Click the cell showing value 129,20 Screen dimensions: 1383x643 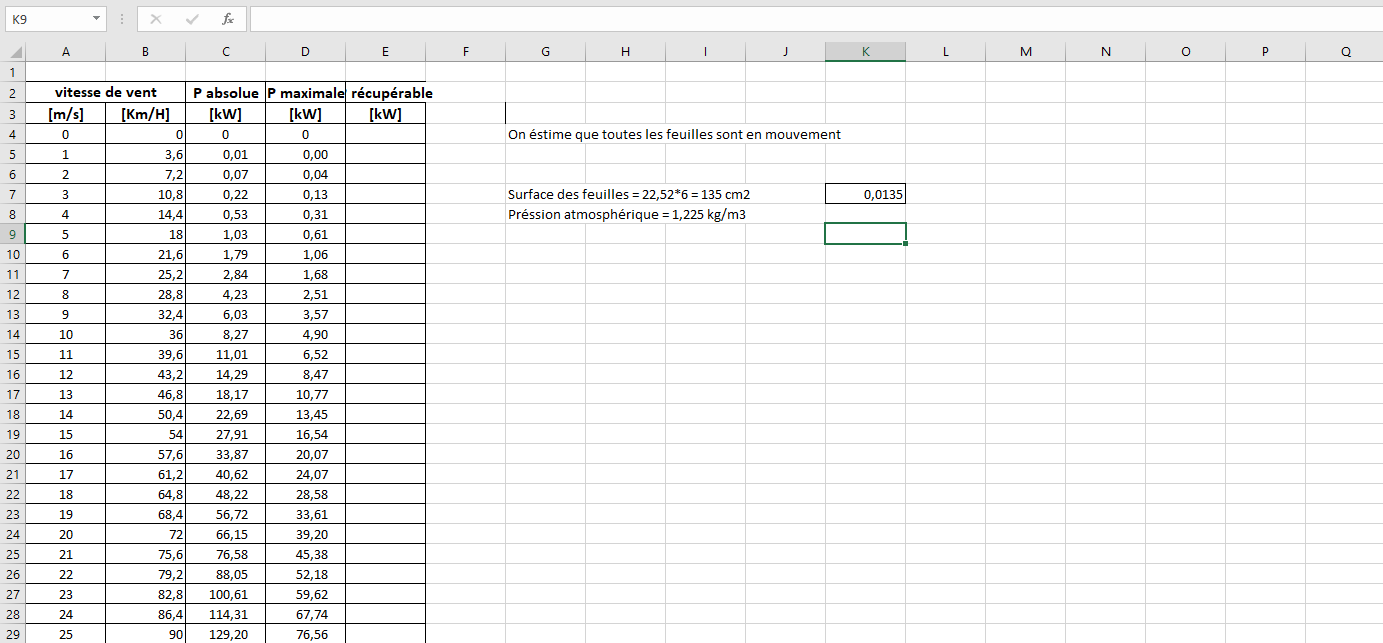225,634
